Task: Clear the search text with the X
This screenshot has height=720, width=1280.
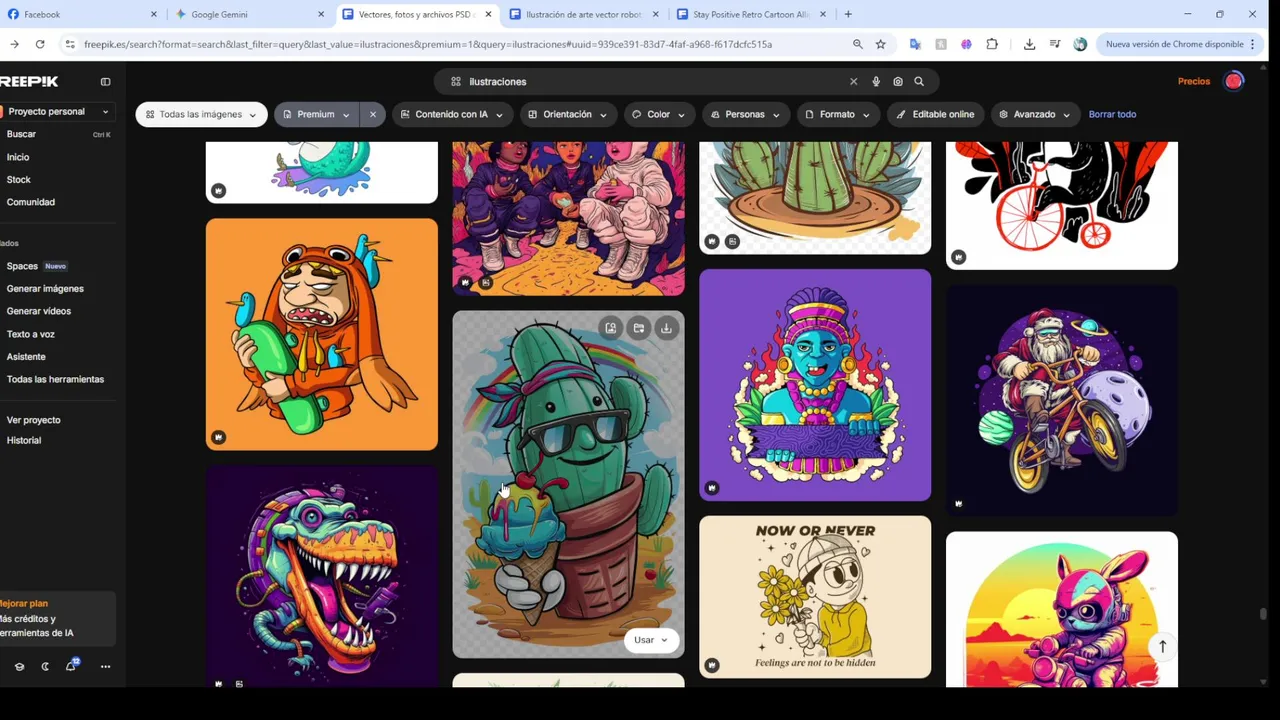Action: pyautogui.click(x=853, y=82)
